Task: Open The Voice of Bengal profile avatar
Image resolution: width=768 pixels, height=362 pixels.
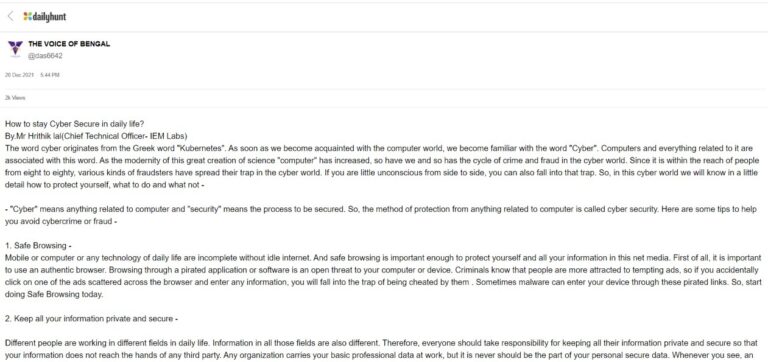Action: 15,49
